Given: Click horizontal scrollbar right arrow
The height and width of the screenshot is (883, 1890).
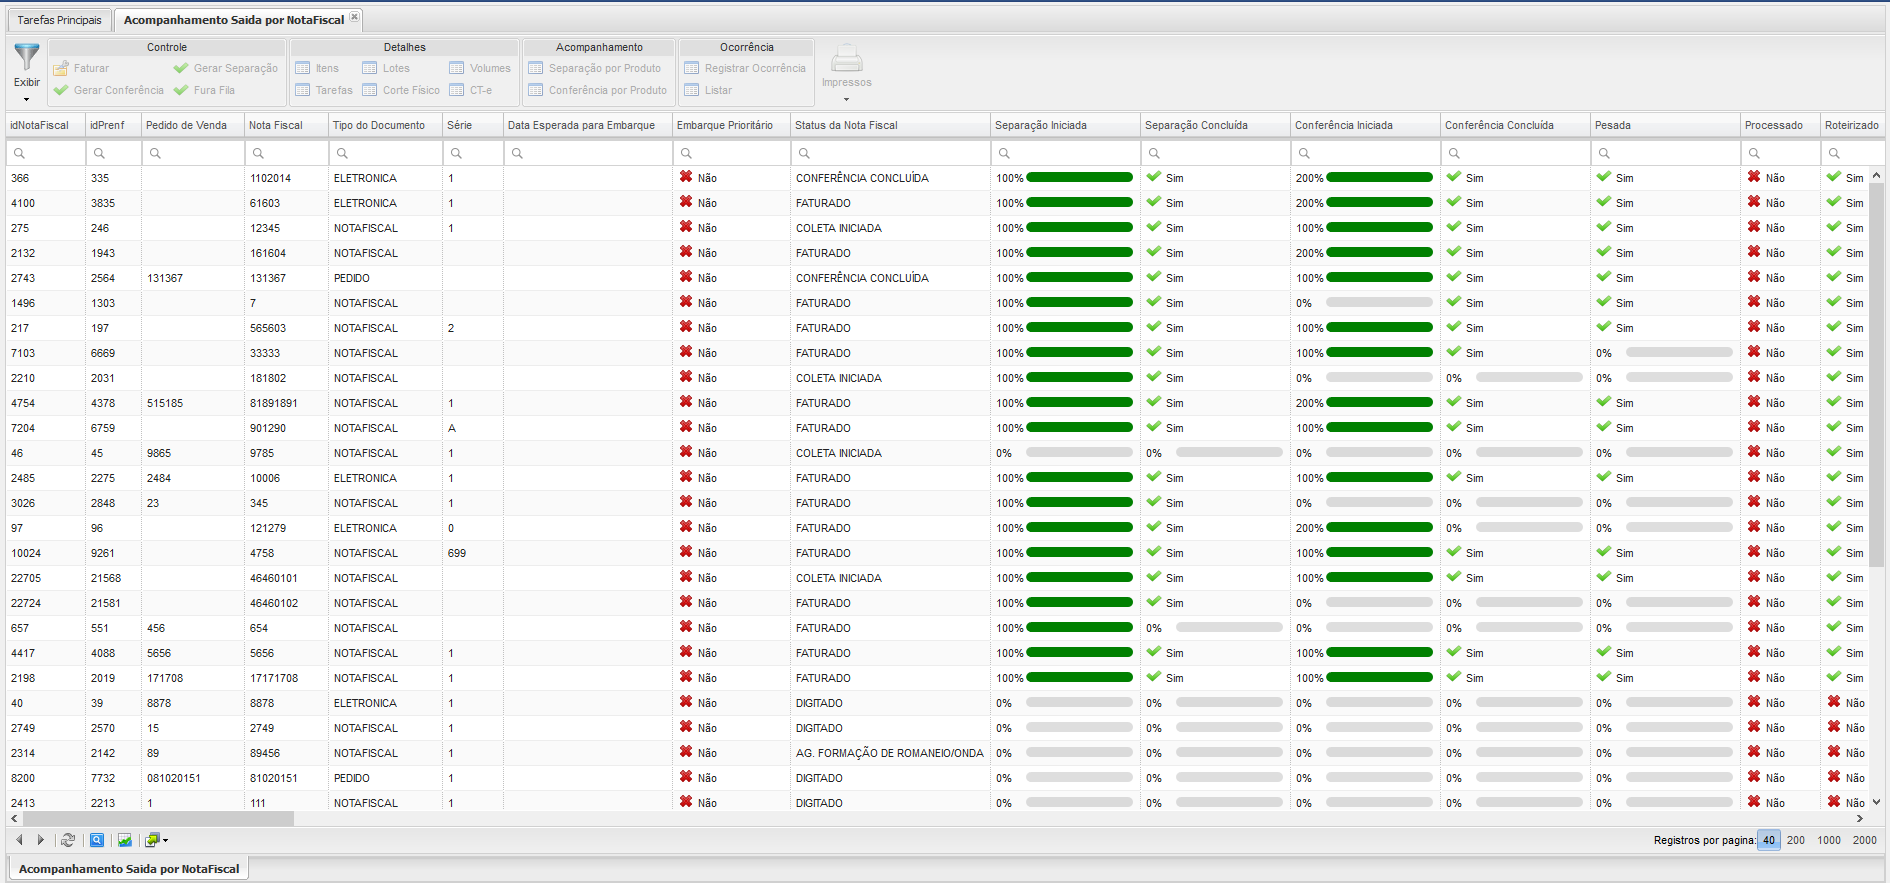Looking at the screenshot, I should [1861, 818].
